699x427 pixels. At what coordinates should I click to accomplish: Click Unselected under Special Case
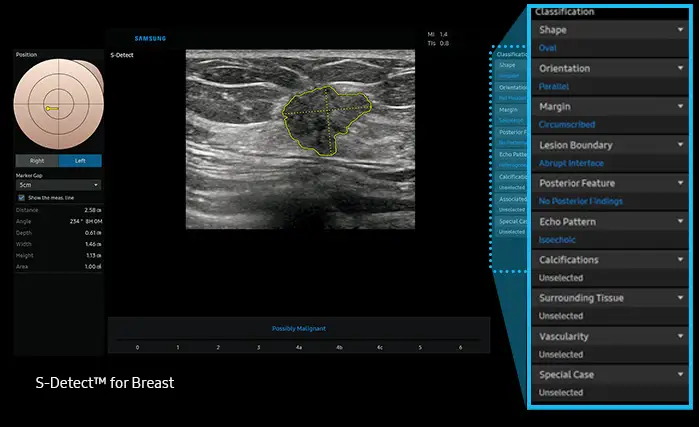pos(561,393)
